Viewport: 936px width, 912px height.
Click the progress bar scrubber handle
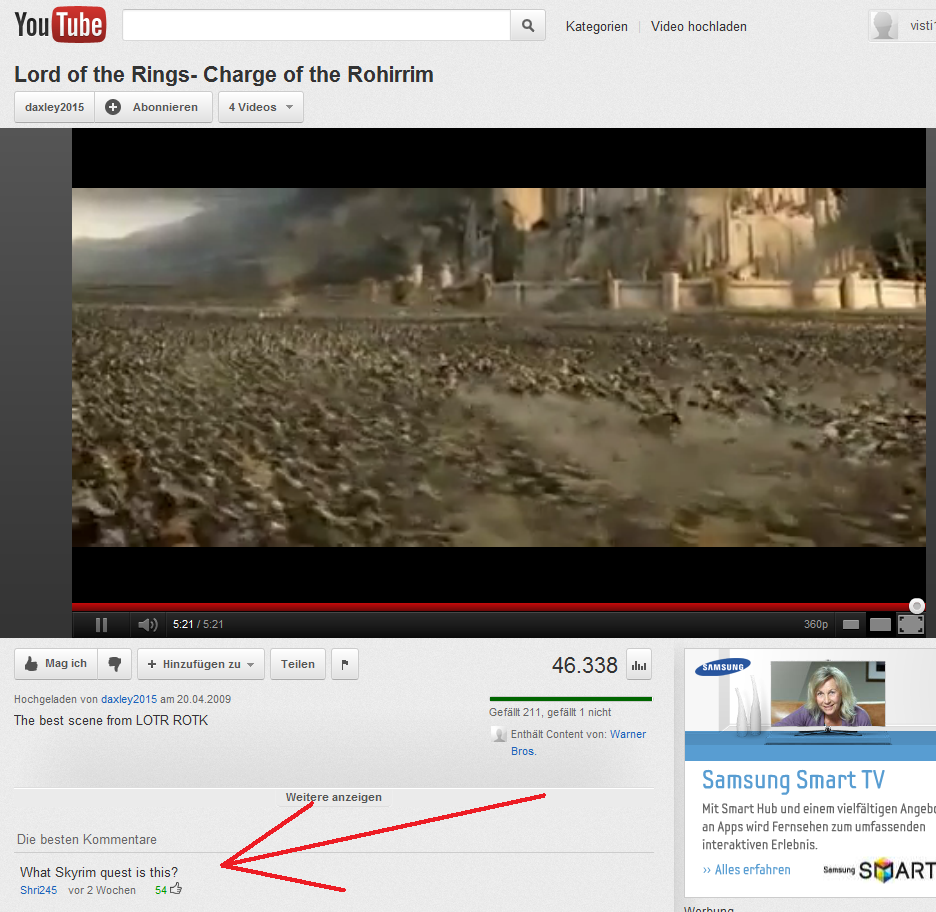pos(917,606)
